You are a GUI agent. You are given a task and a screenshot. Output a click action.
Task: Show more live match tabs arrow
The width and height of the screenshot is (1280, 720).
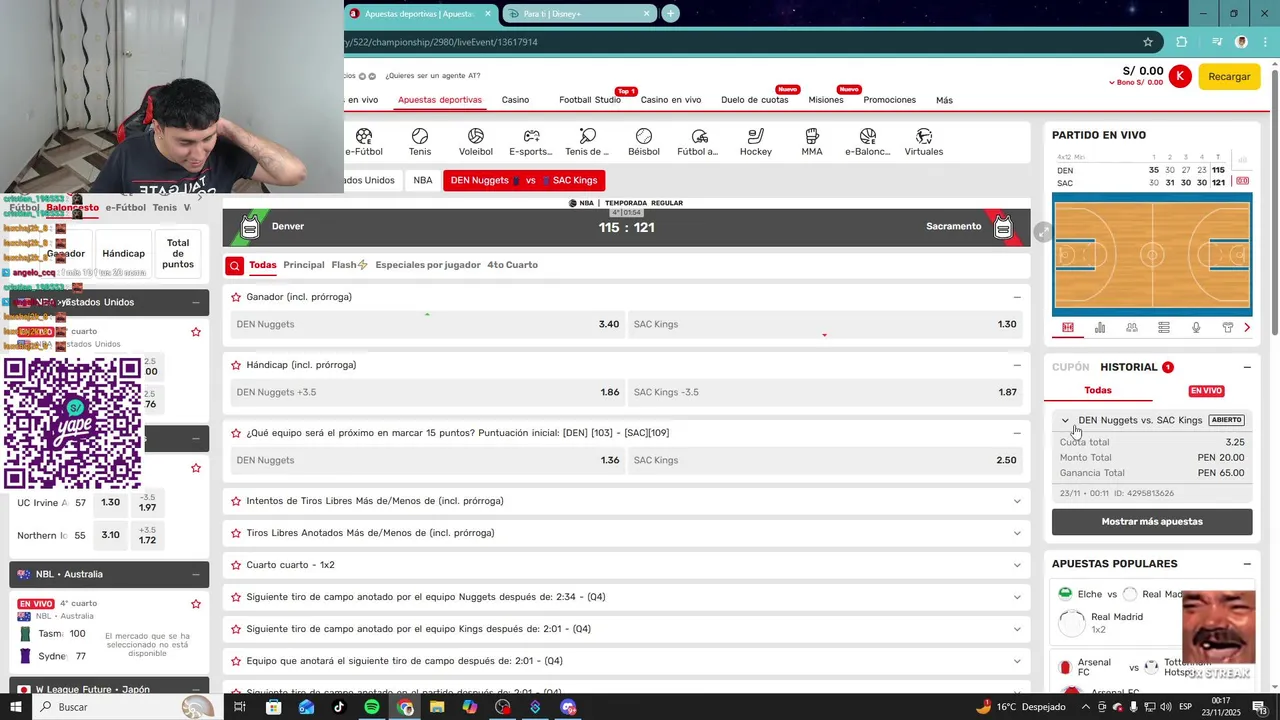pos(1247,327)
